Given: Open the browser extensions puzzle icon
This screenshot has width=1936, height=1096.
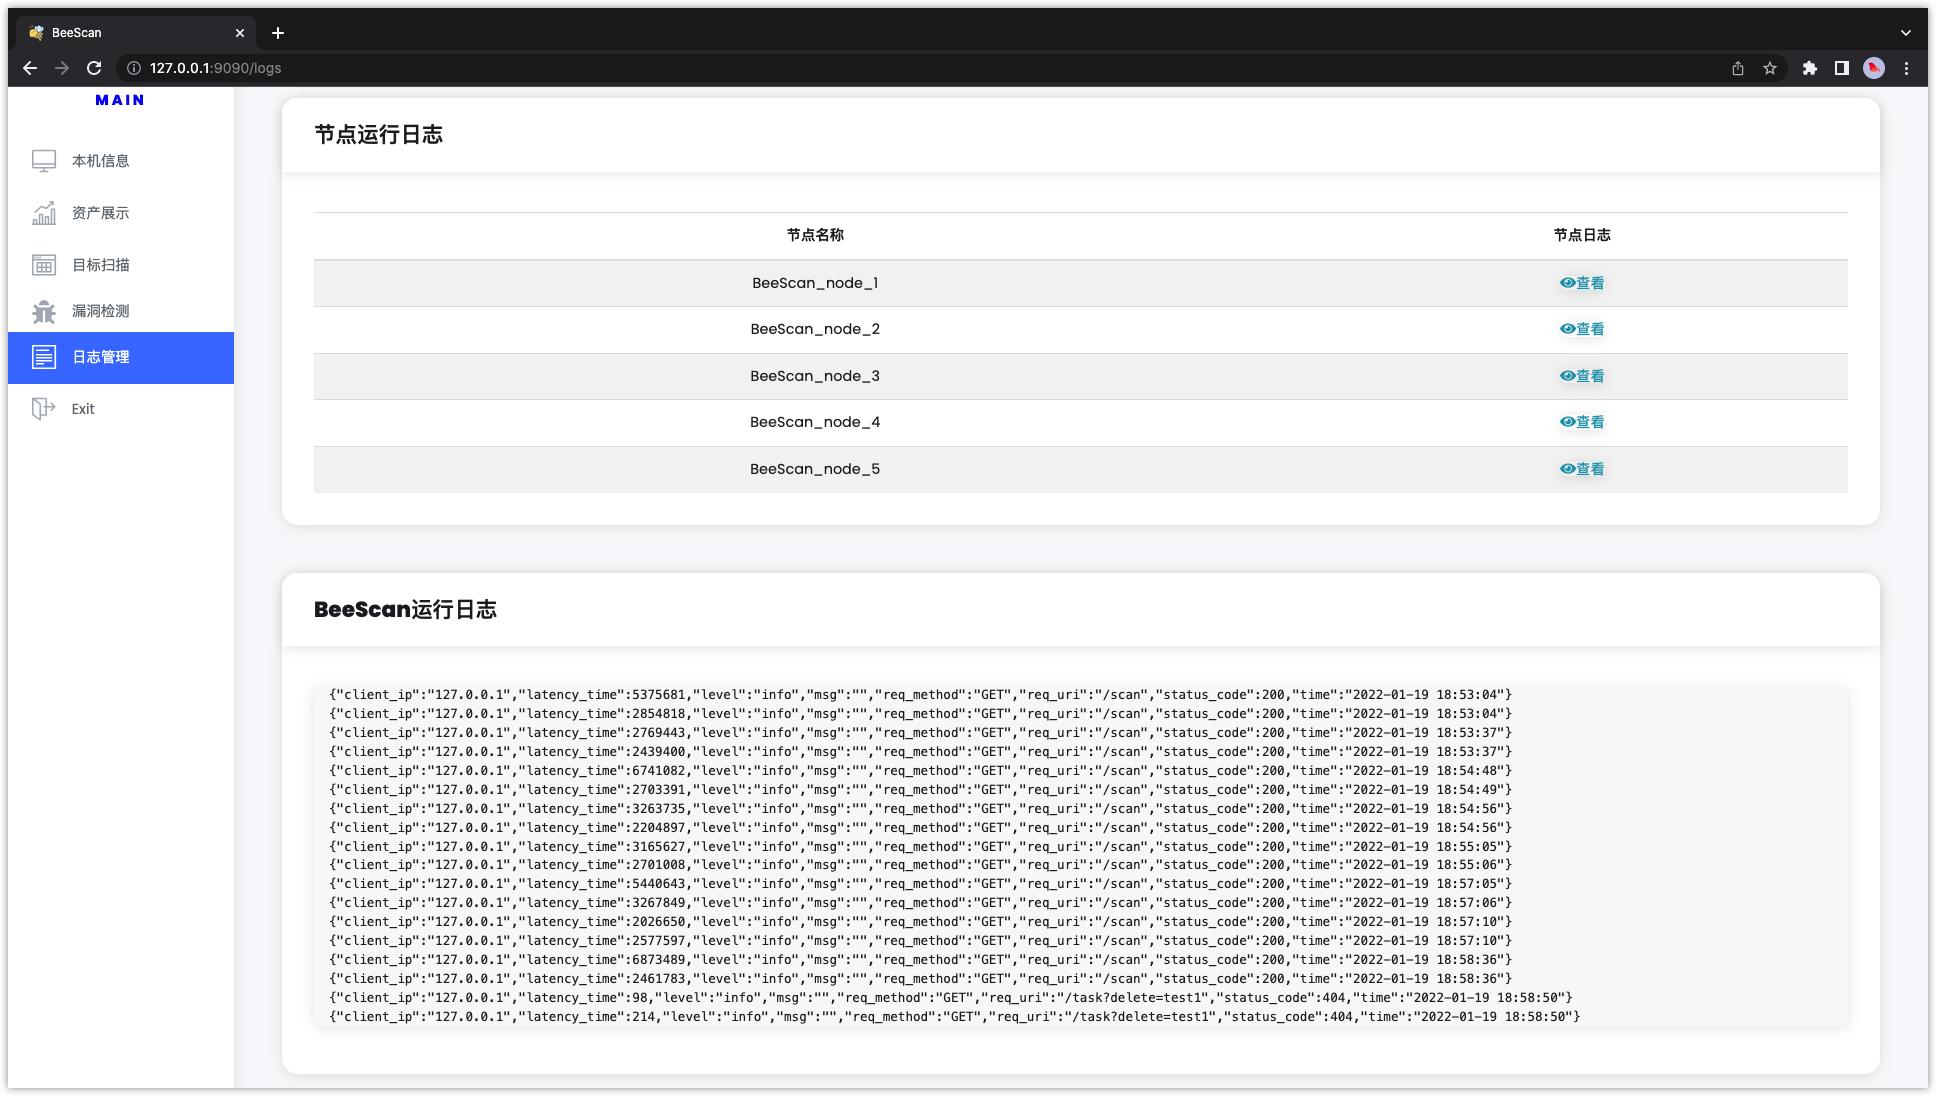Looking at the screenshot, I should pos(1809,68).
